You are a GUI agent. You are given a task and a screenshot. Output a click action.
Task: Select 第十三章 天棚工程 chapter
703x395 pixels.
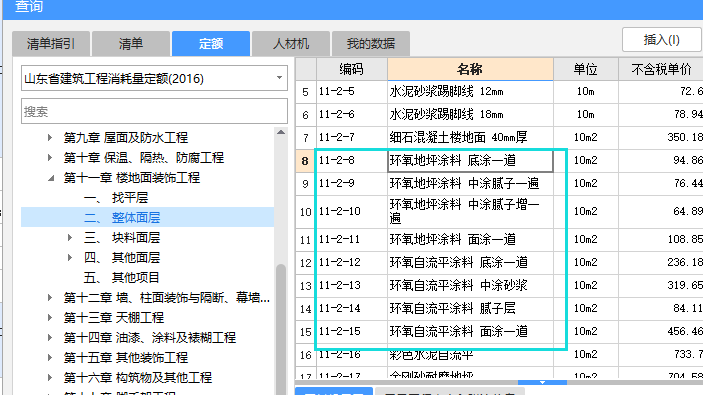tap(113, 317)
